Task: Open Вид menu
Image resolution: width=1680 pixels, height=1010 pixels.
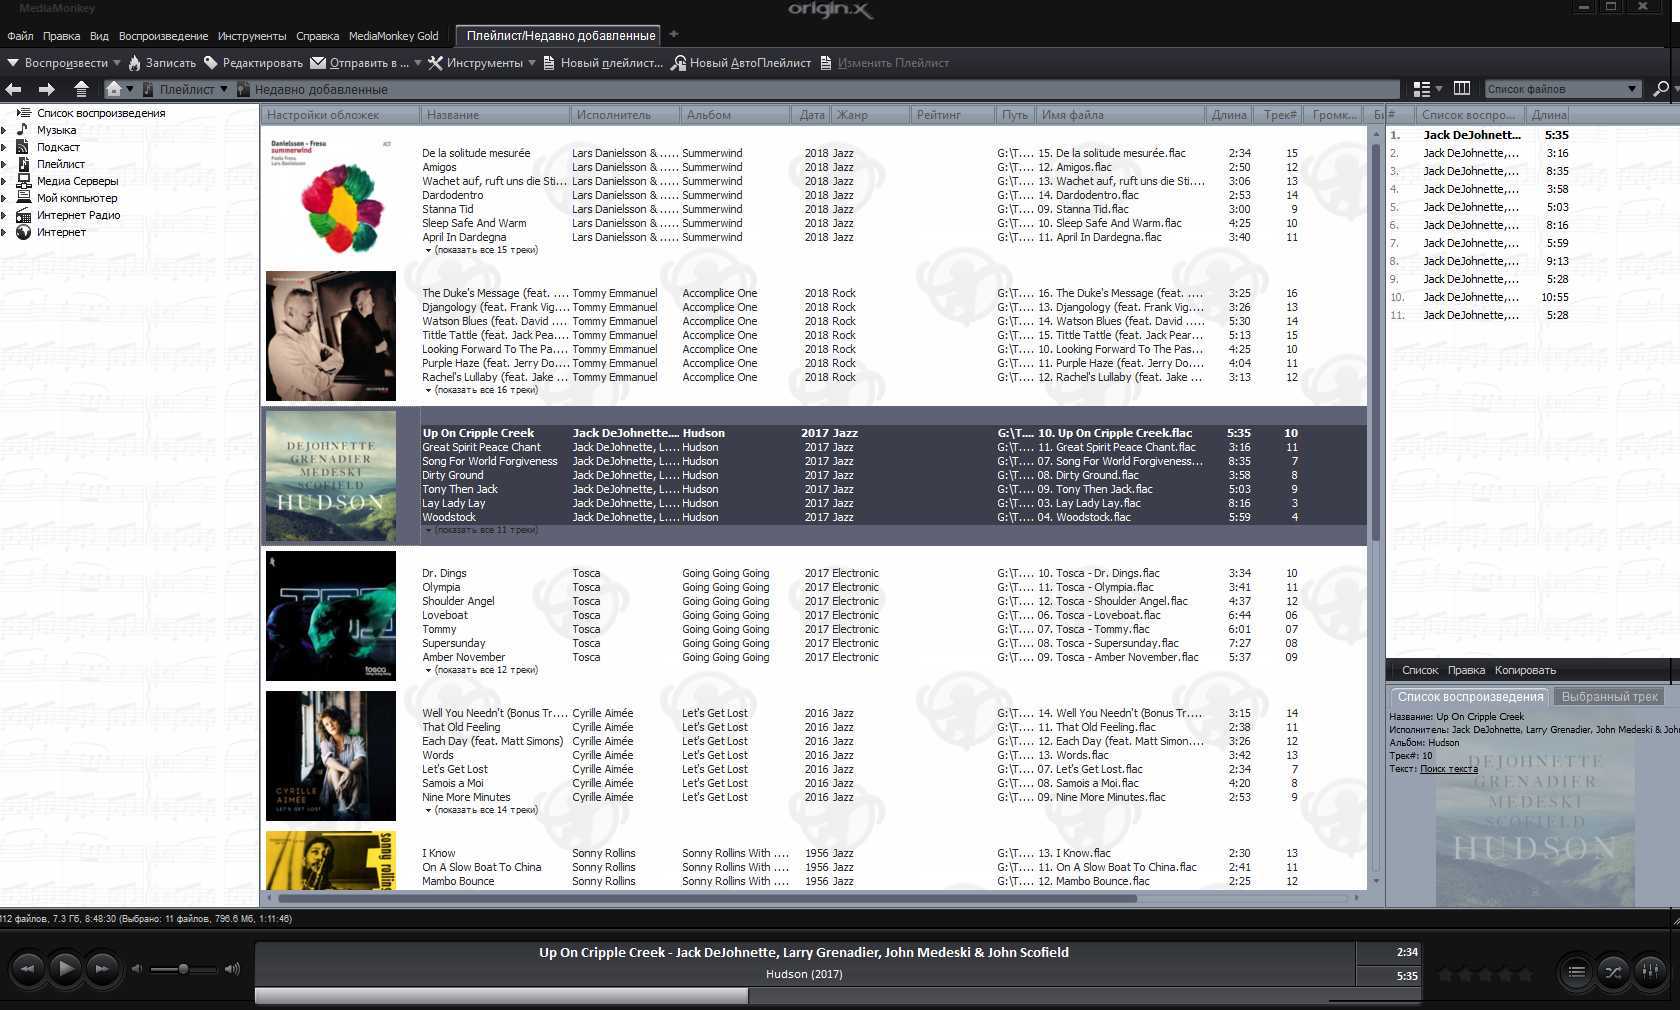Action: tap(99, 36)
